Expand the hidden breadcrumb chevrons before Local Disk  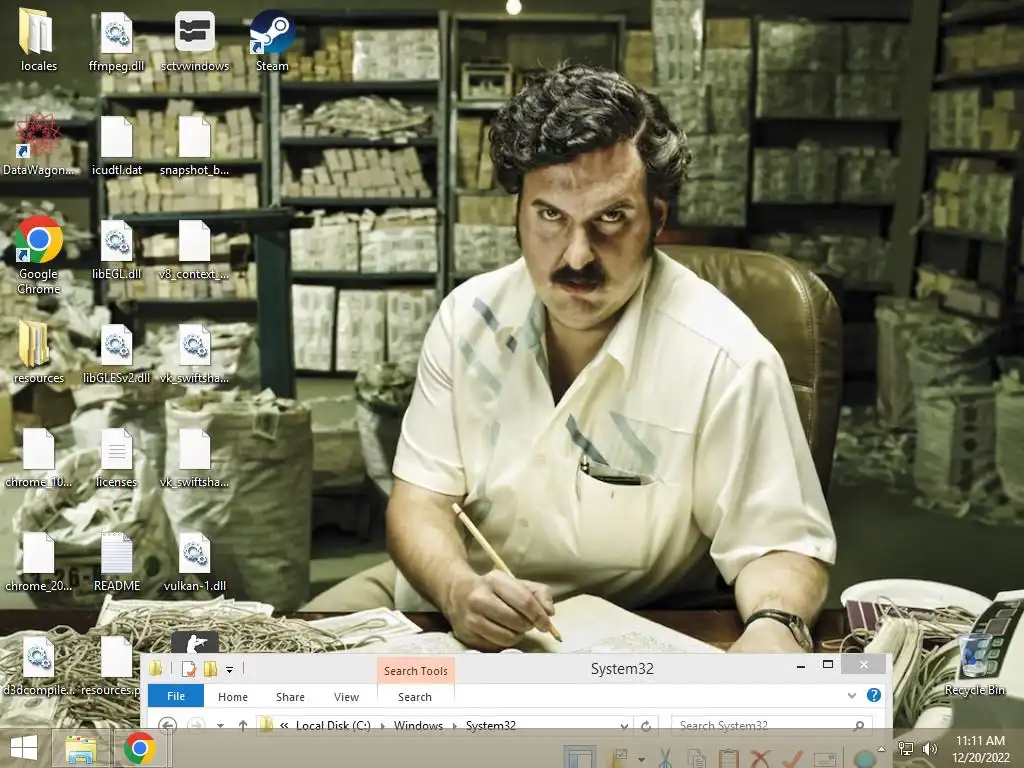(284, 726)
